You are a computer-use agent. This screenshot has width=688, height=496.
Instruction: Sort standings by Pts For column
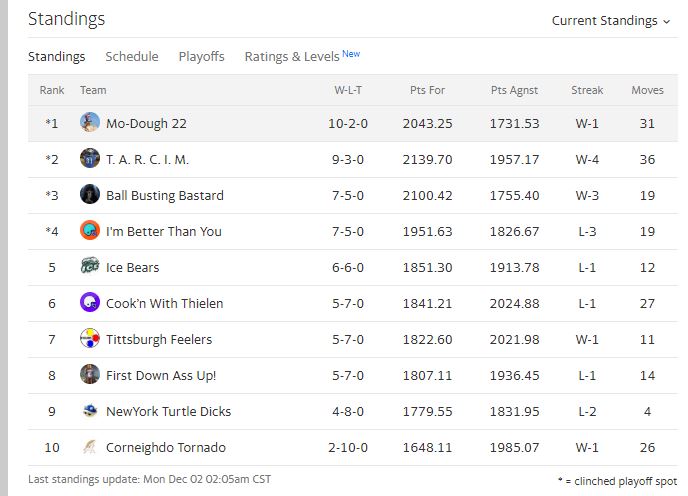[427, 90]
